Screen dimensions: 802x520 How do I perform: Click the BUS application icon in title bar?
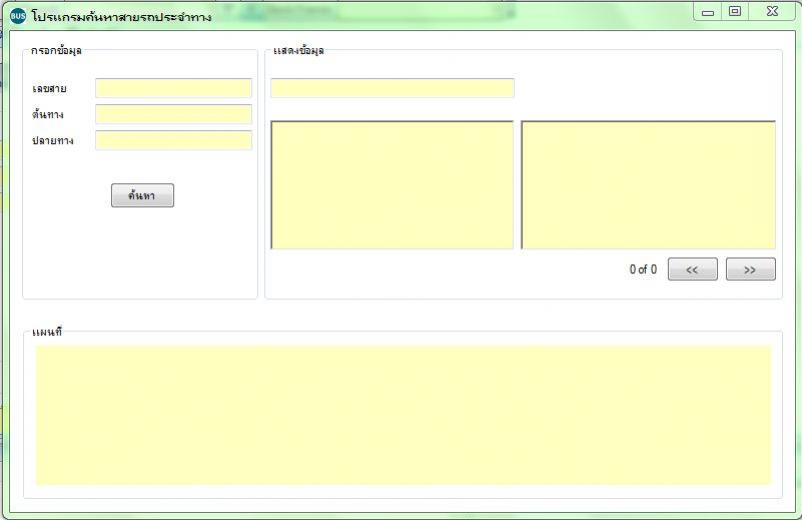click(x=17, y=16)
